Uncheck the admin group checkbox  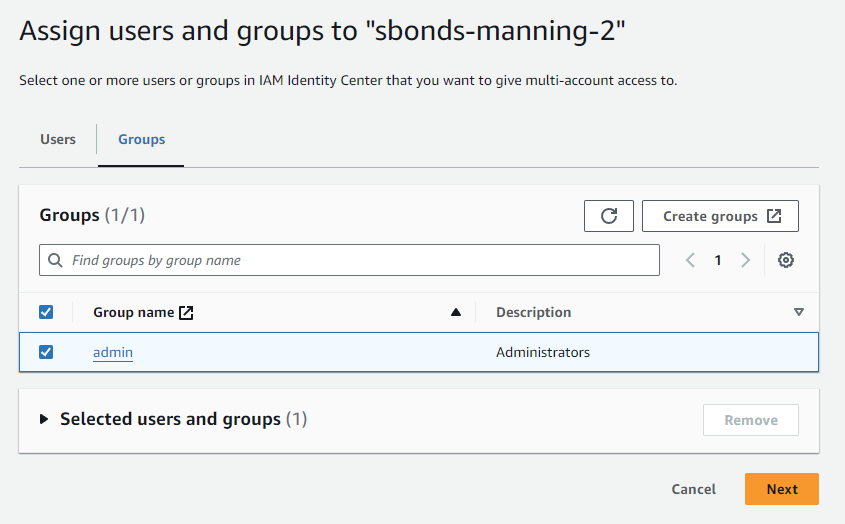coord(46,352)
